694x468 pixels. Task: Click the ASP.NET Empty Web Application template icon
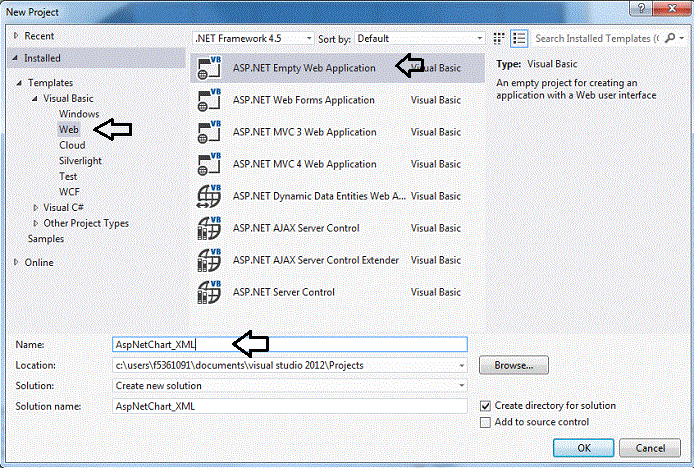(x=209, y=68)
